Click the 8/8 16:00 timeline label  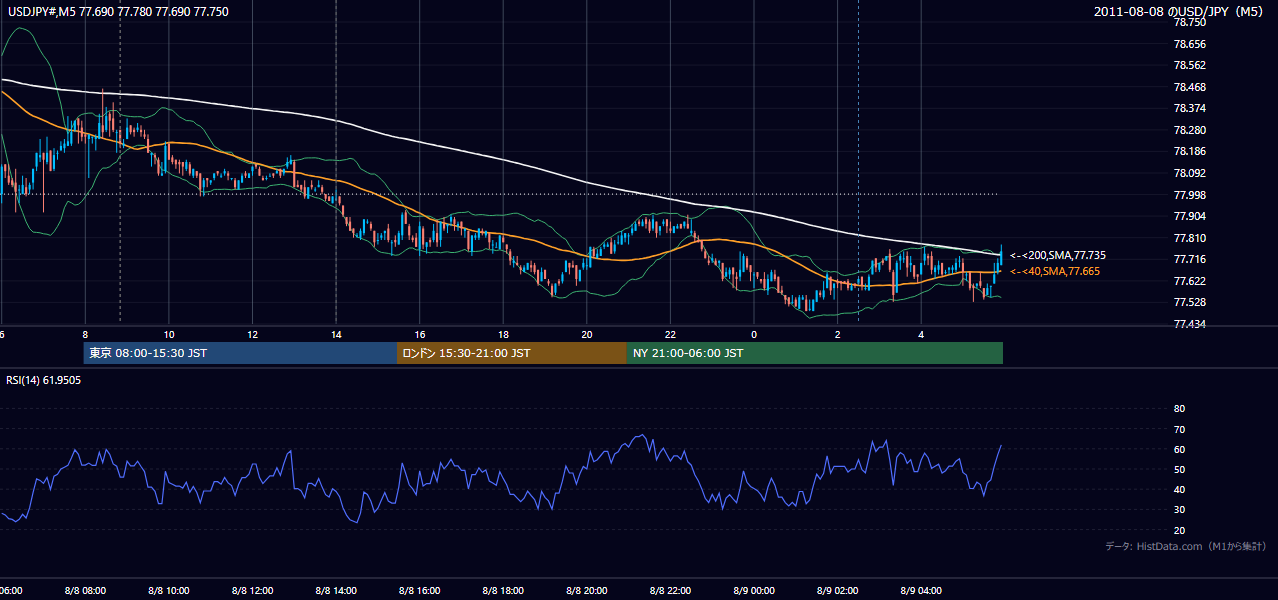click(420, 590)
